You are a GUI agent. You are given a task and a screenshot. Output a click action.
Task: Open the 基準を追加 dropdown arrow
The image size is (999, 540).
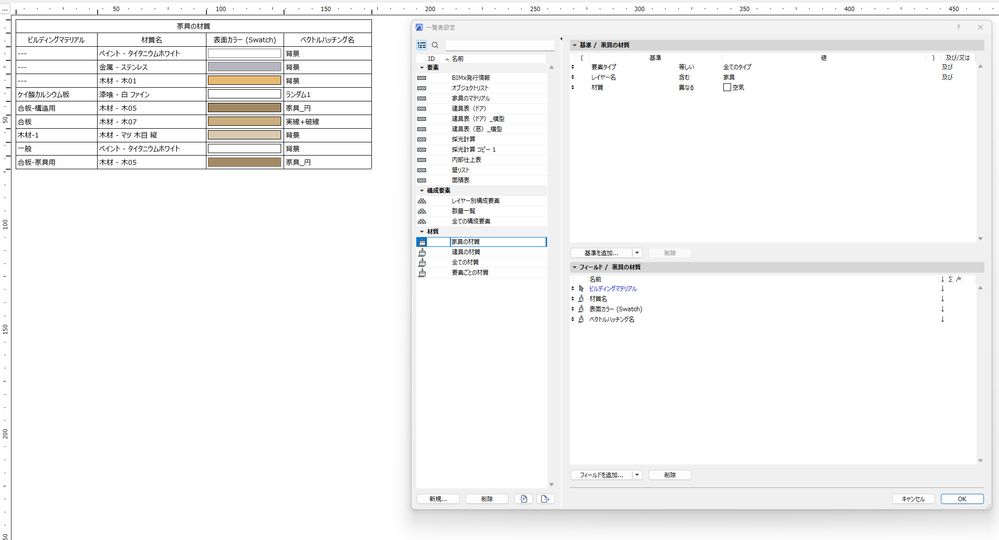point(636,253)
